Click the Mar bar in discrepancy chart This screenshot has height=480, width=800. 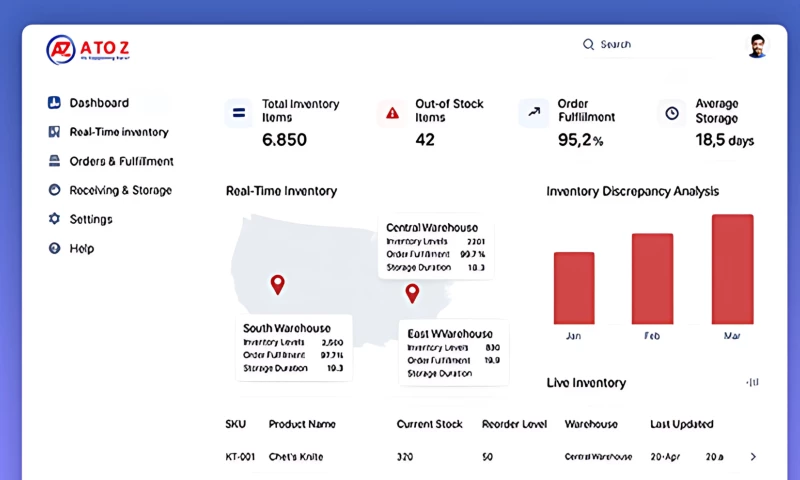733,269
